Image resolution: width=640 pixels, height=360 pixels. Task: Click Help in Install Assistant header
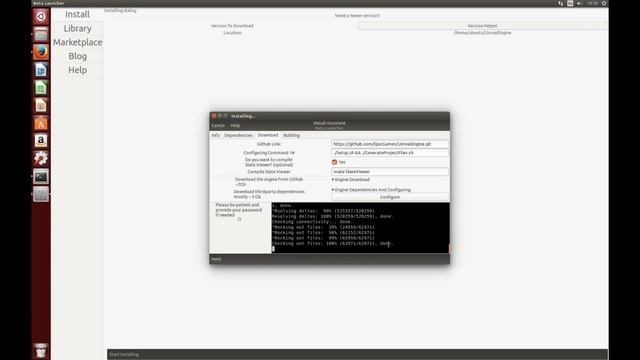click(235, 125)
